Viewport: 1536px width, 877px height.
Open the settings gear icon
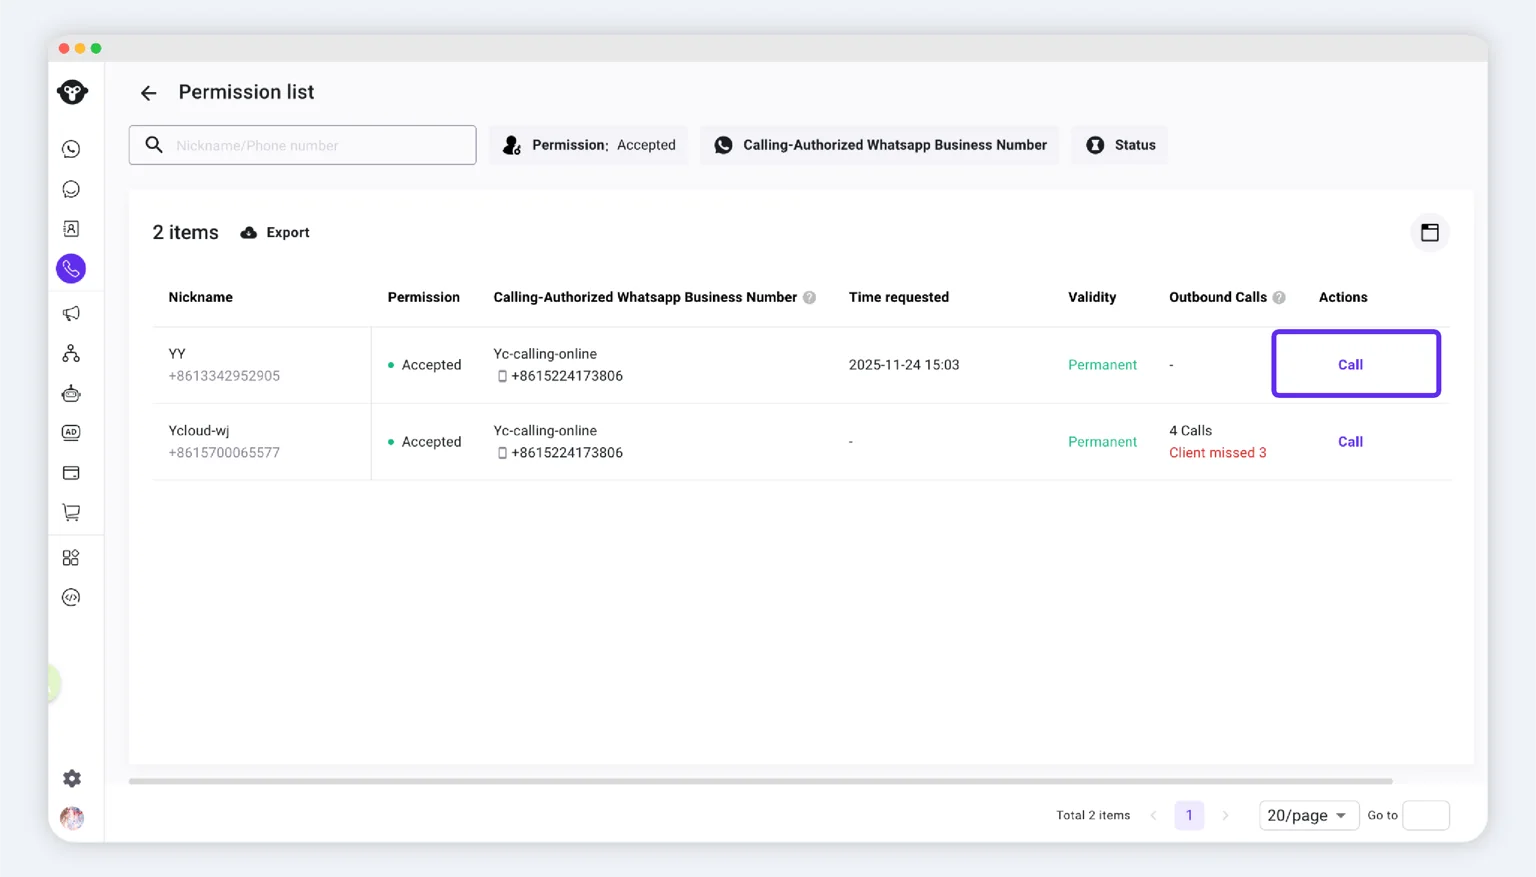tap(72, 778)
